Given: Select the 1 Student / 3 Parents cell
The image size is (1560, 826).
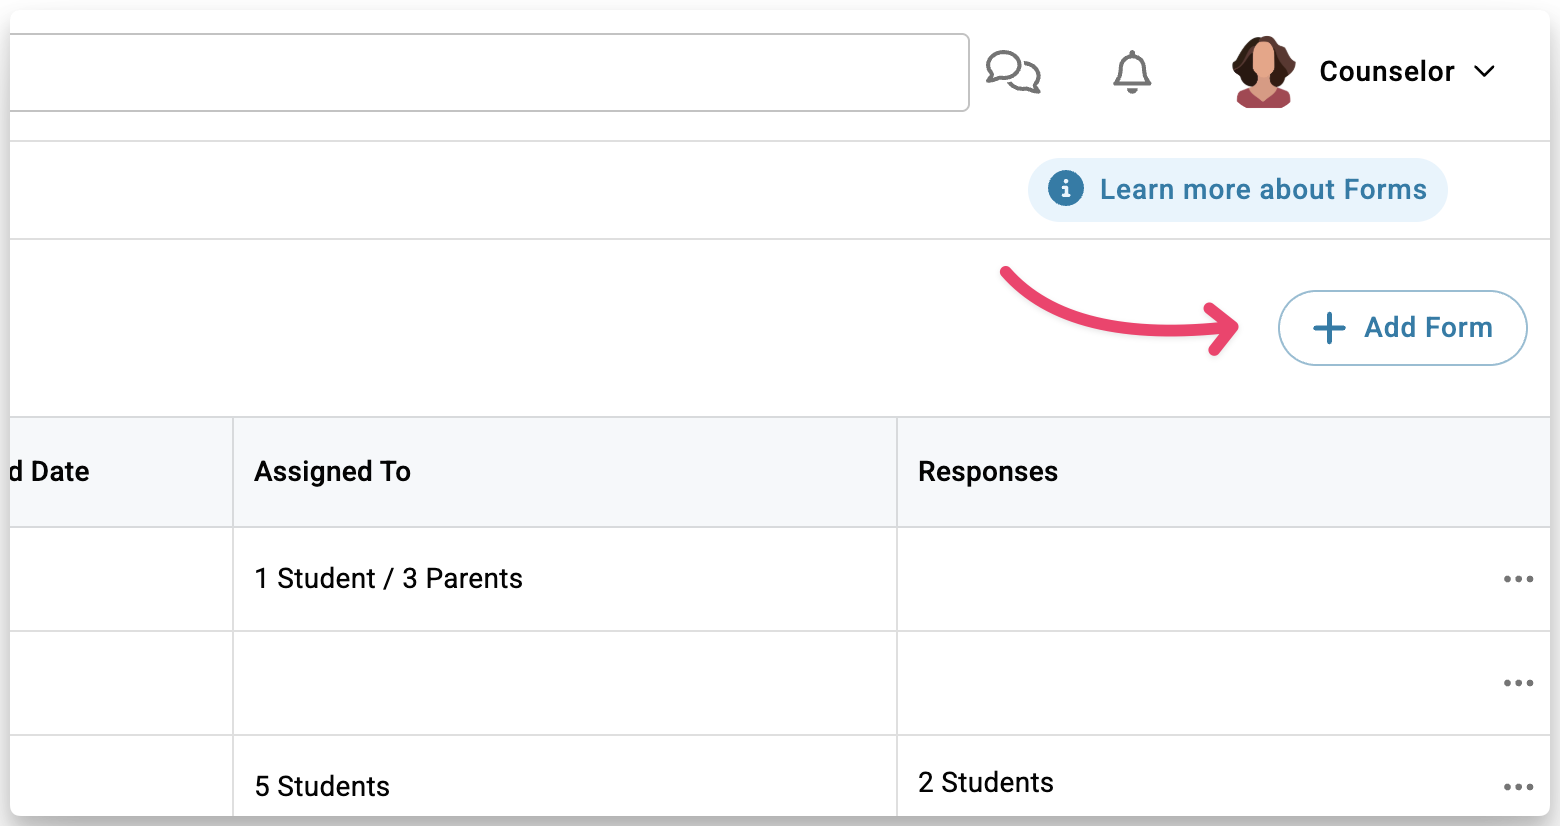Looking at the screenshot, I should tap(388, 579).
